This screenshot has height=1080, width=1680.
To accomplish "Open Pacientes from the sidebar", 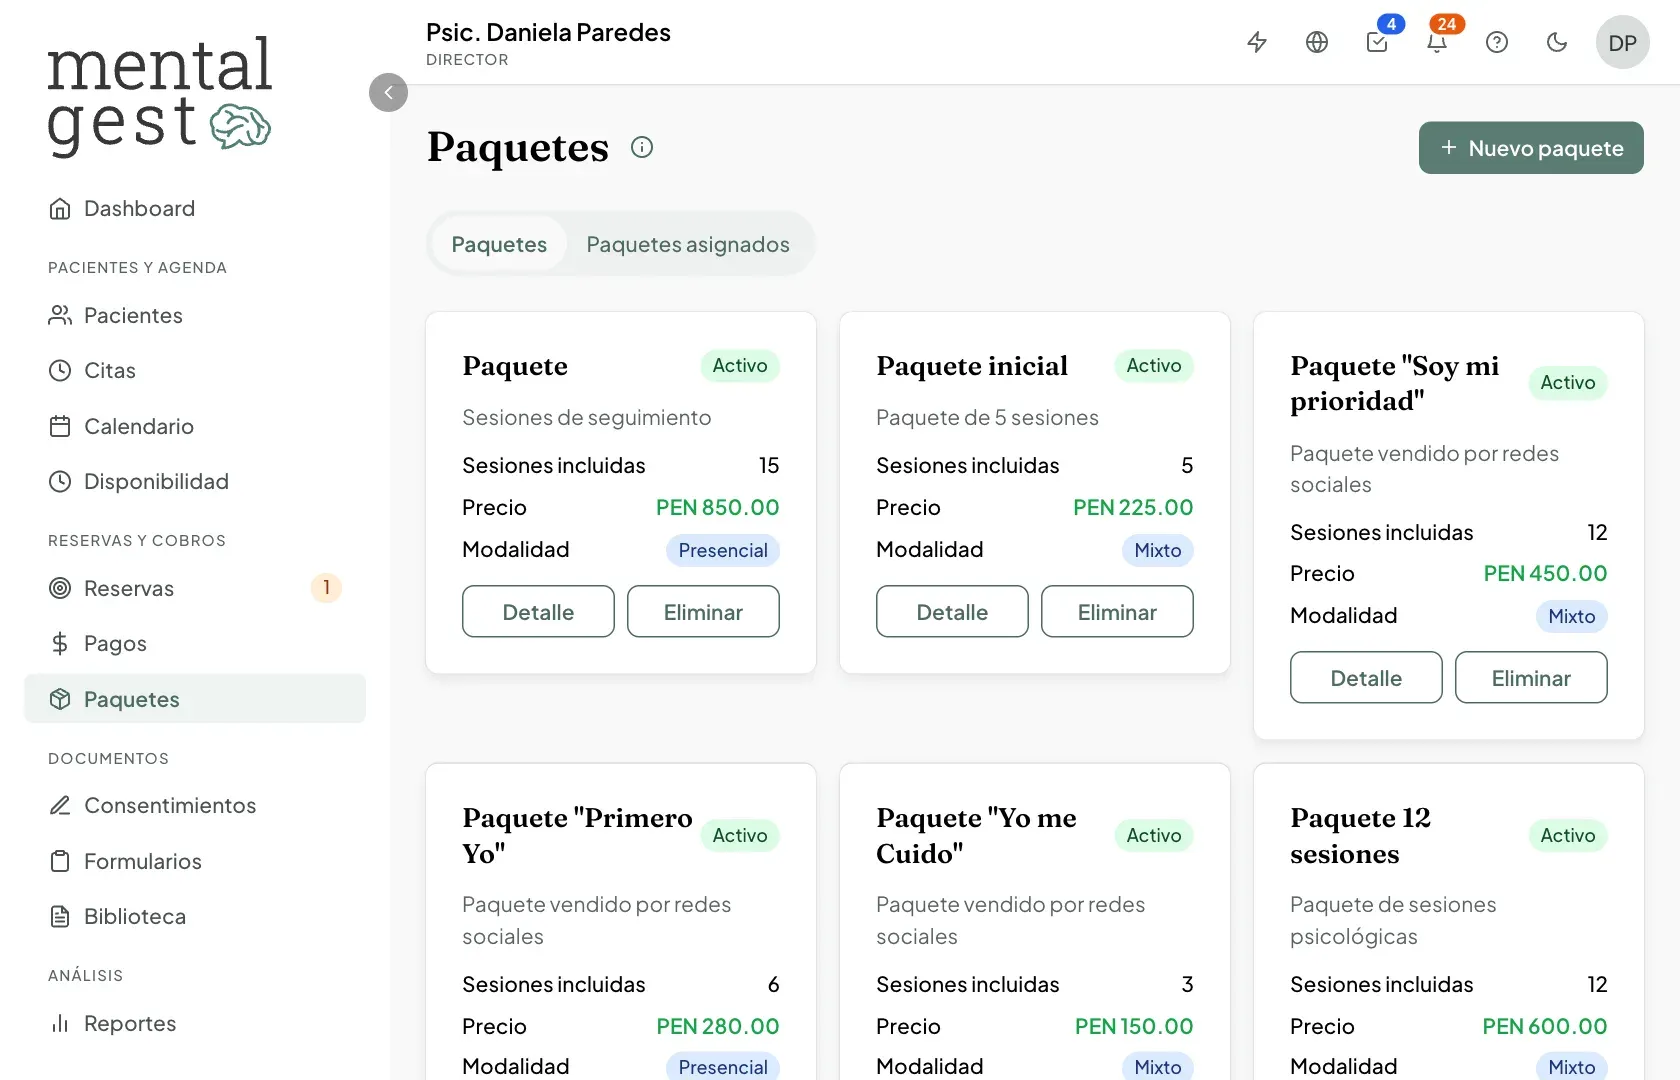I will (195, 315).
